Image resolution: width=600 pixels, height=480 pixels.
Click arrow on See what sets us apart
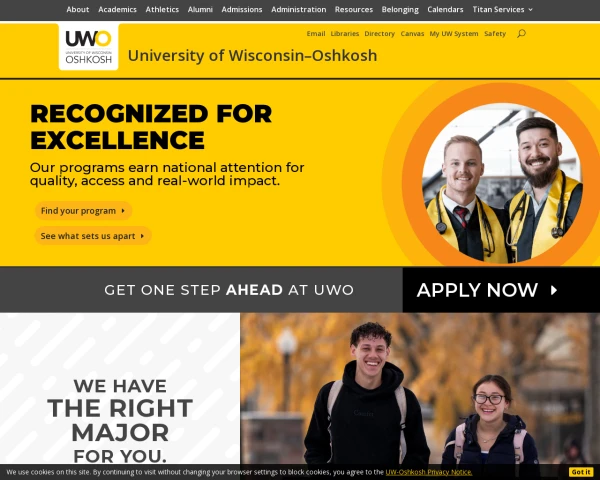(142, 236)
